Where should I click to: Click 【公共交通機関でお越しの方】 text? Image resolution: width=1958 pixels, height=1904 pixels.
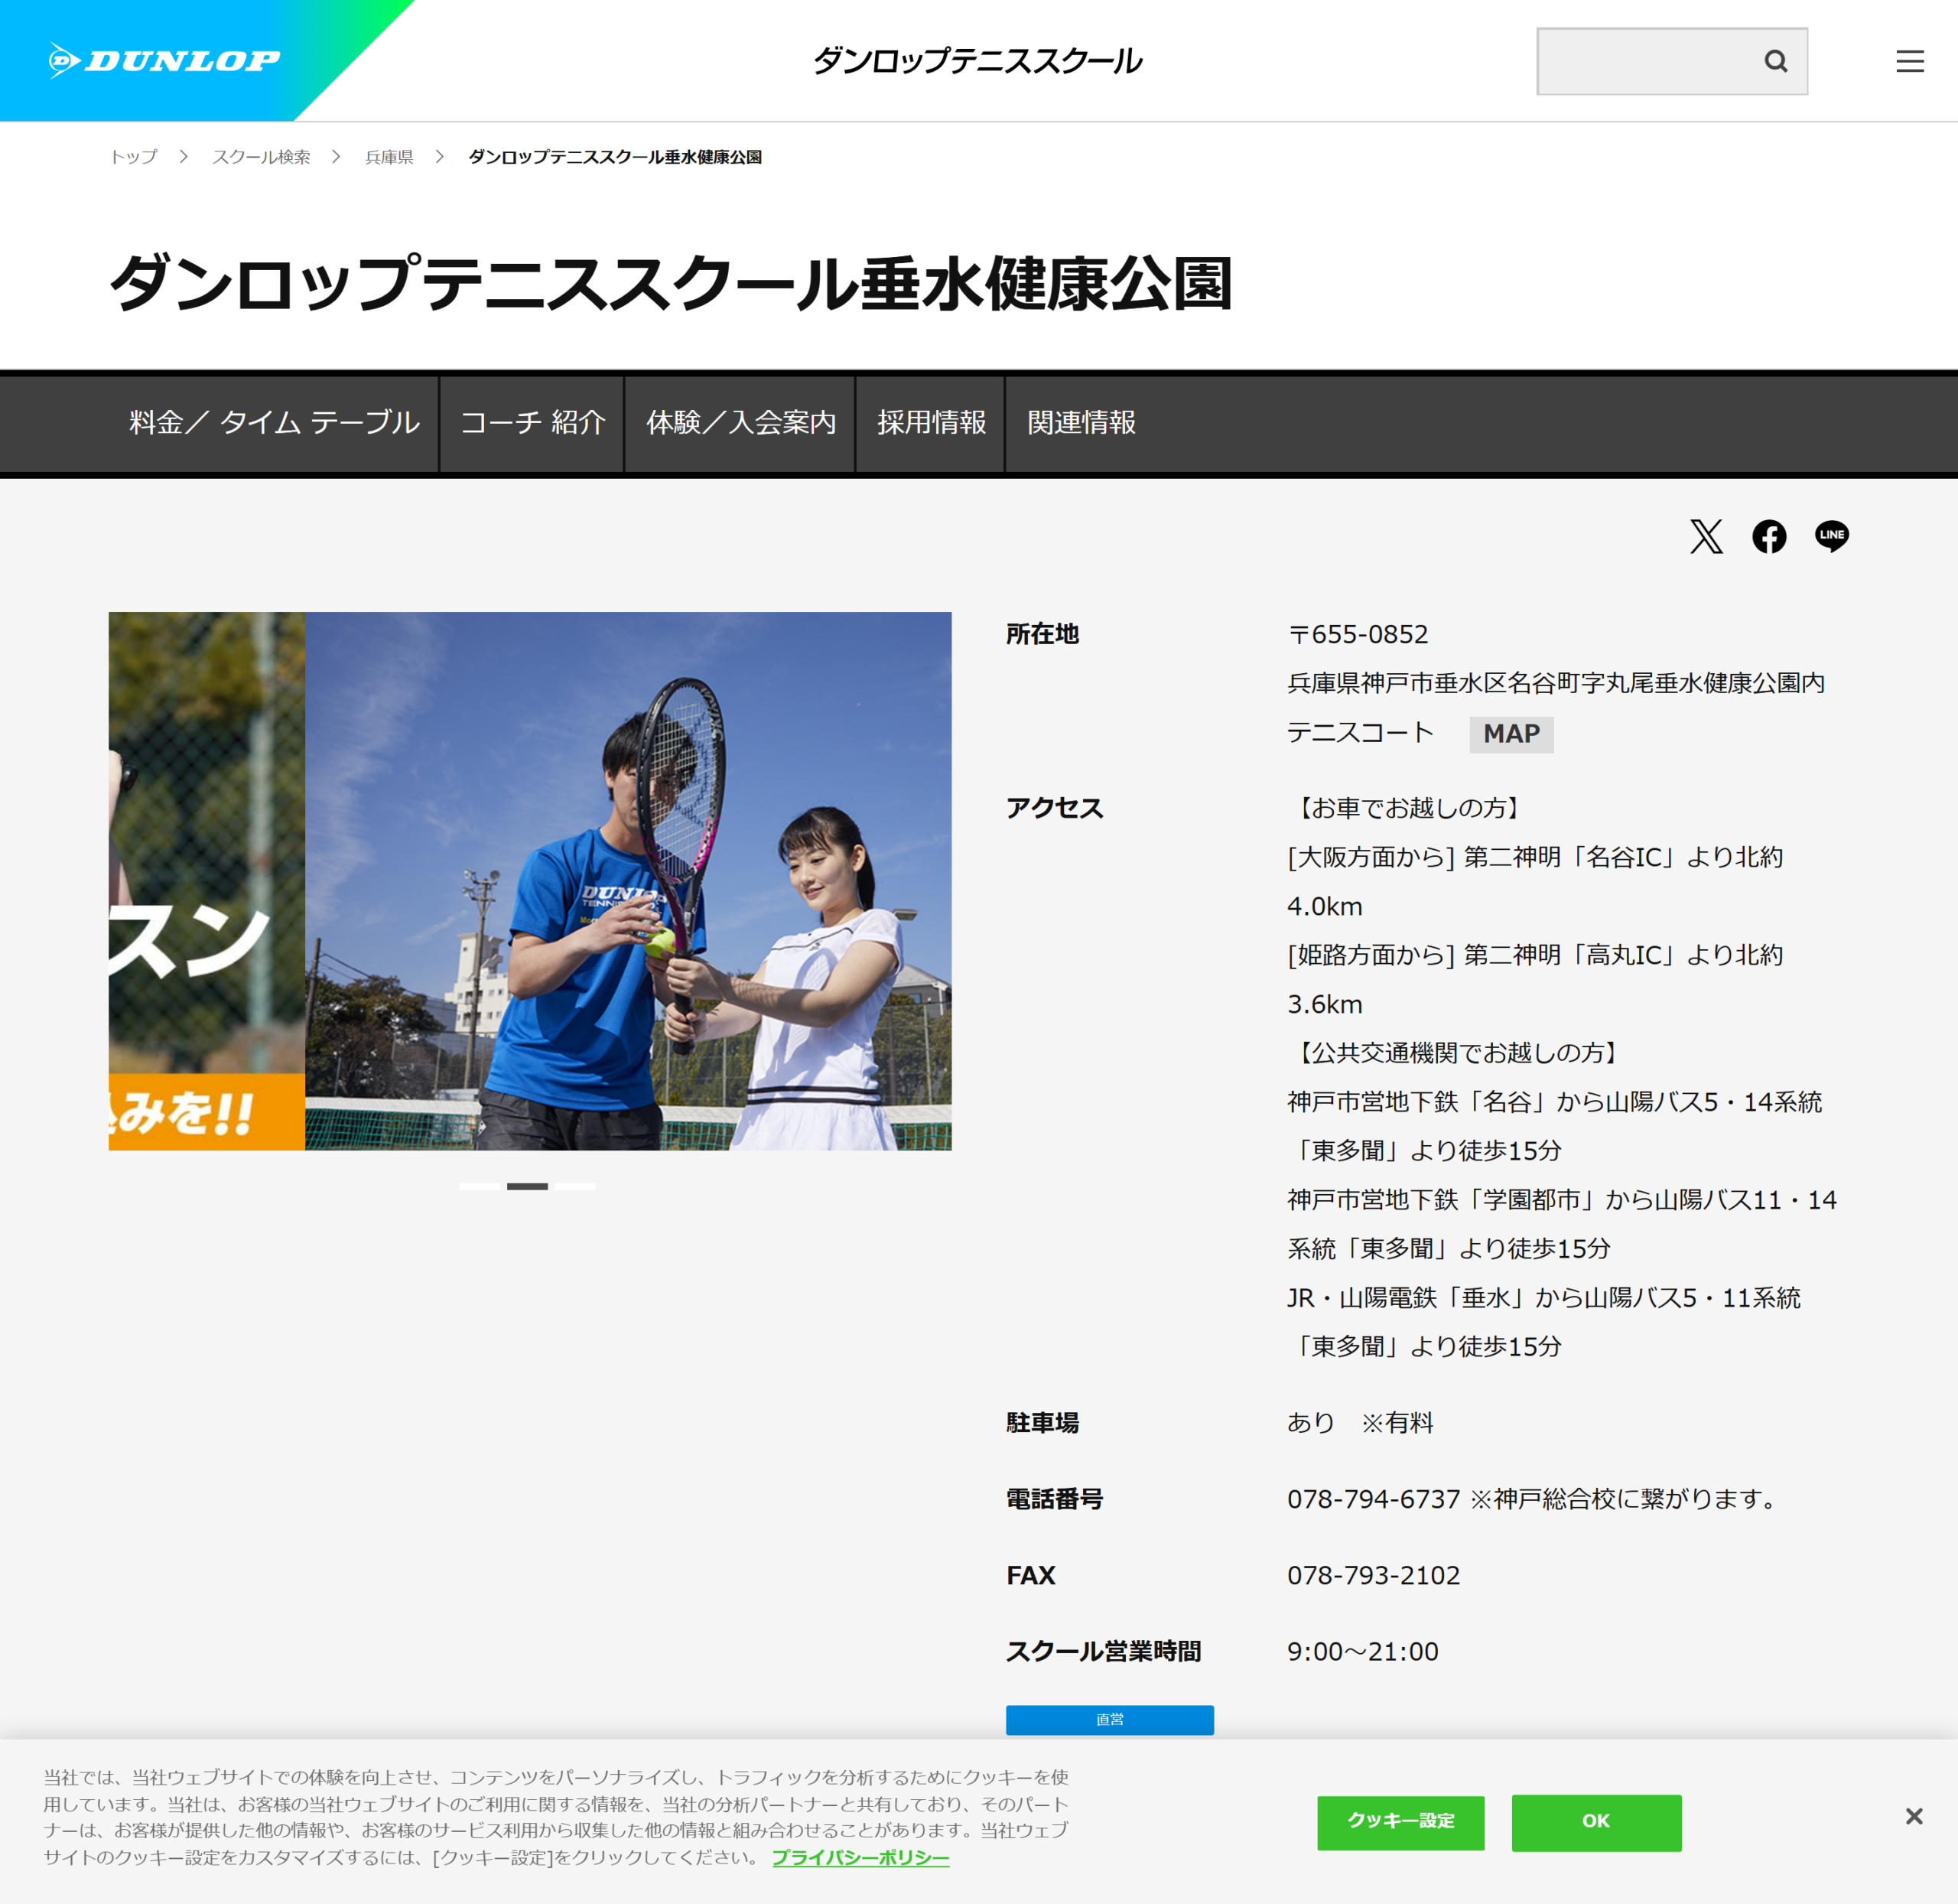(1456, 1052)
